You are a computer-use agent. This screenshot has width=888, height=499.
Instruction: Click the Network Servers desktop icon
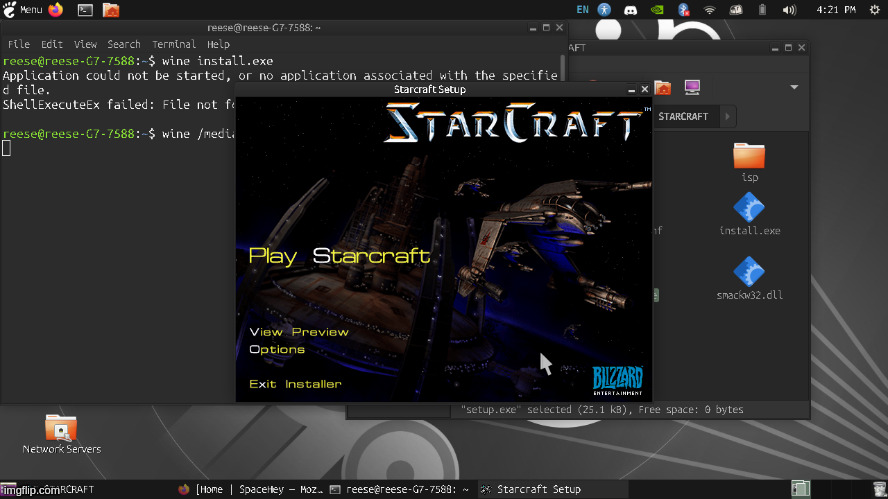[61, 434]
